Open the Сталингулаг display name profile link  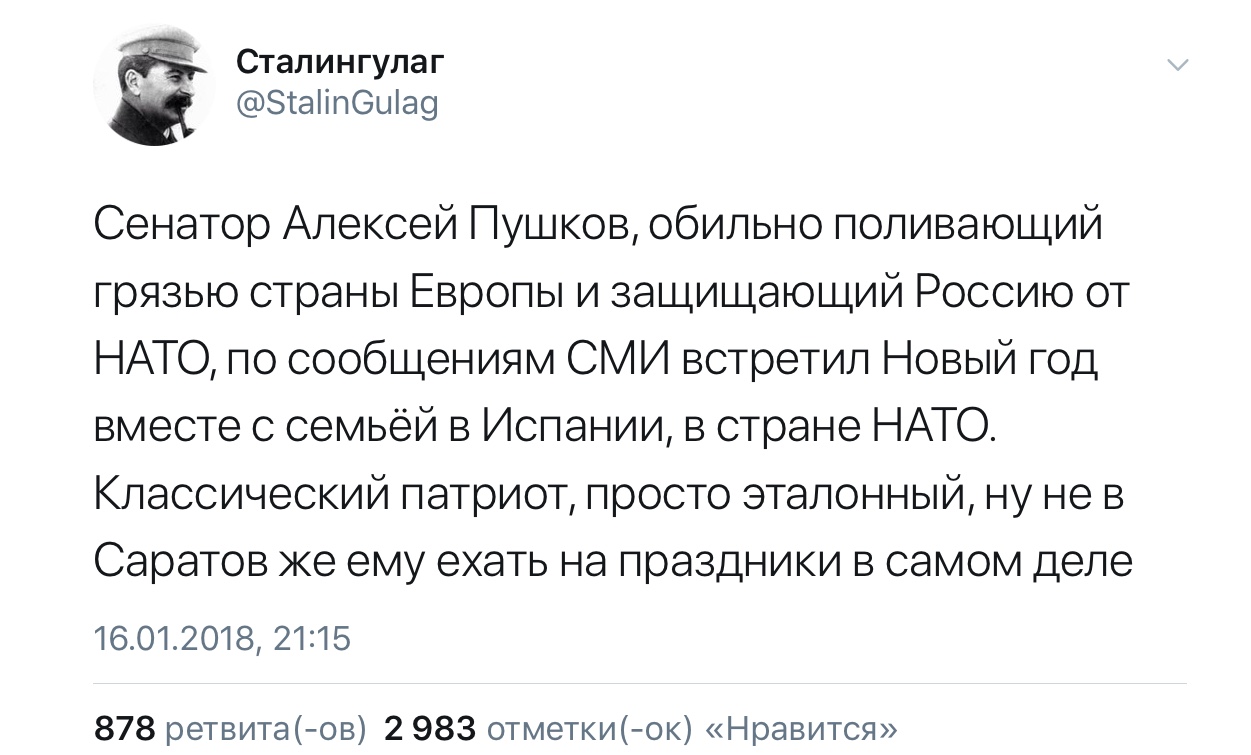point(338,63)
